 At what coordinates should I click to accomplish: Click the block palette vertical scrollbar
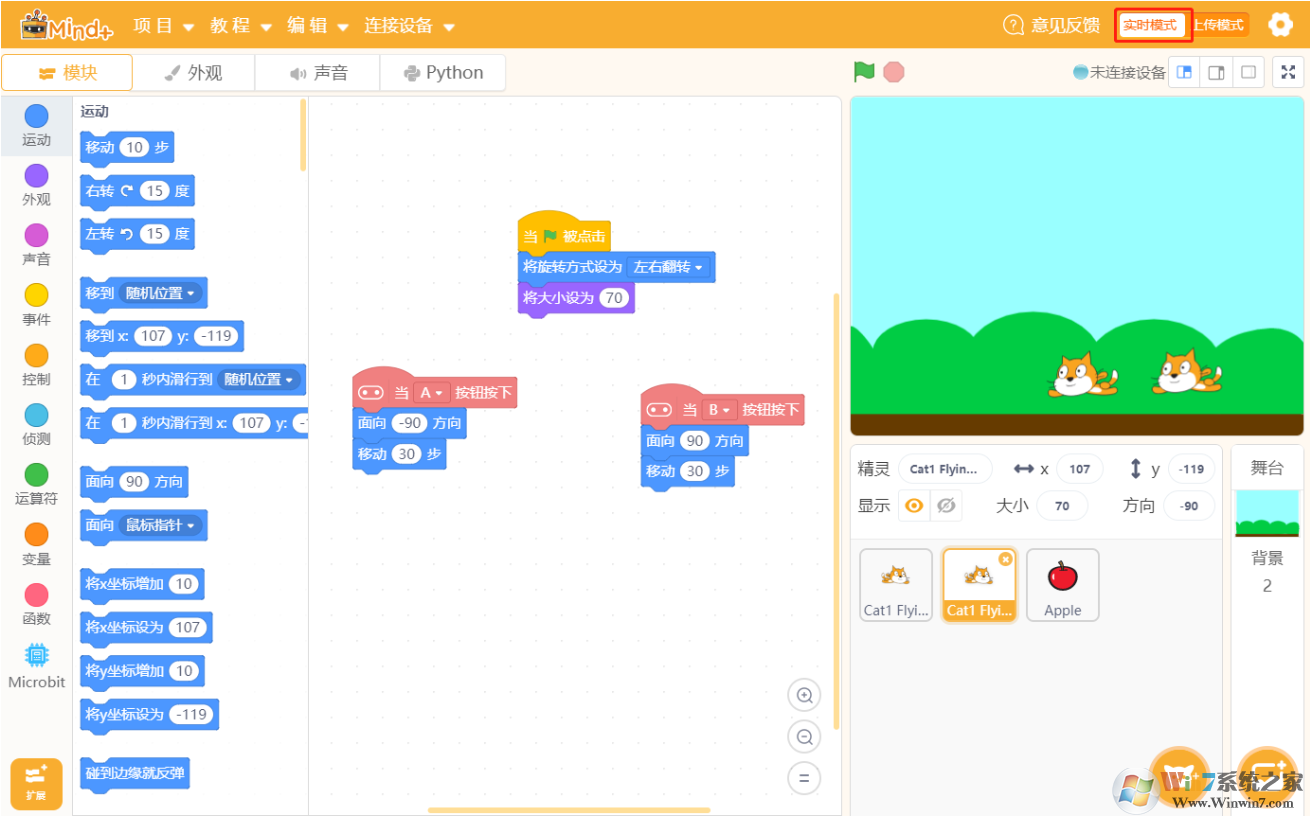point(303,135)
